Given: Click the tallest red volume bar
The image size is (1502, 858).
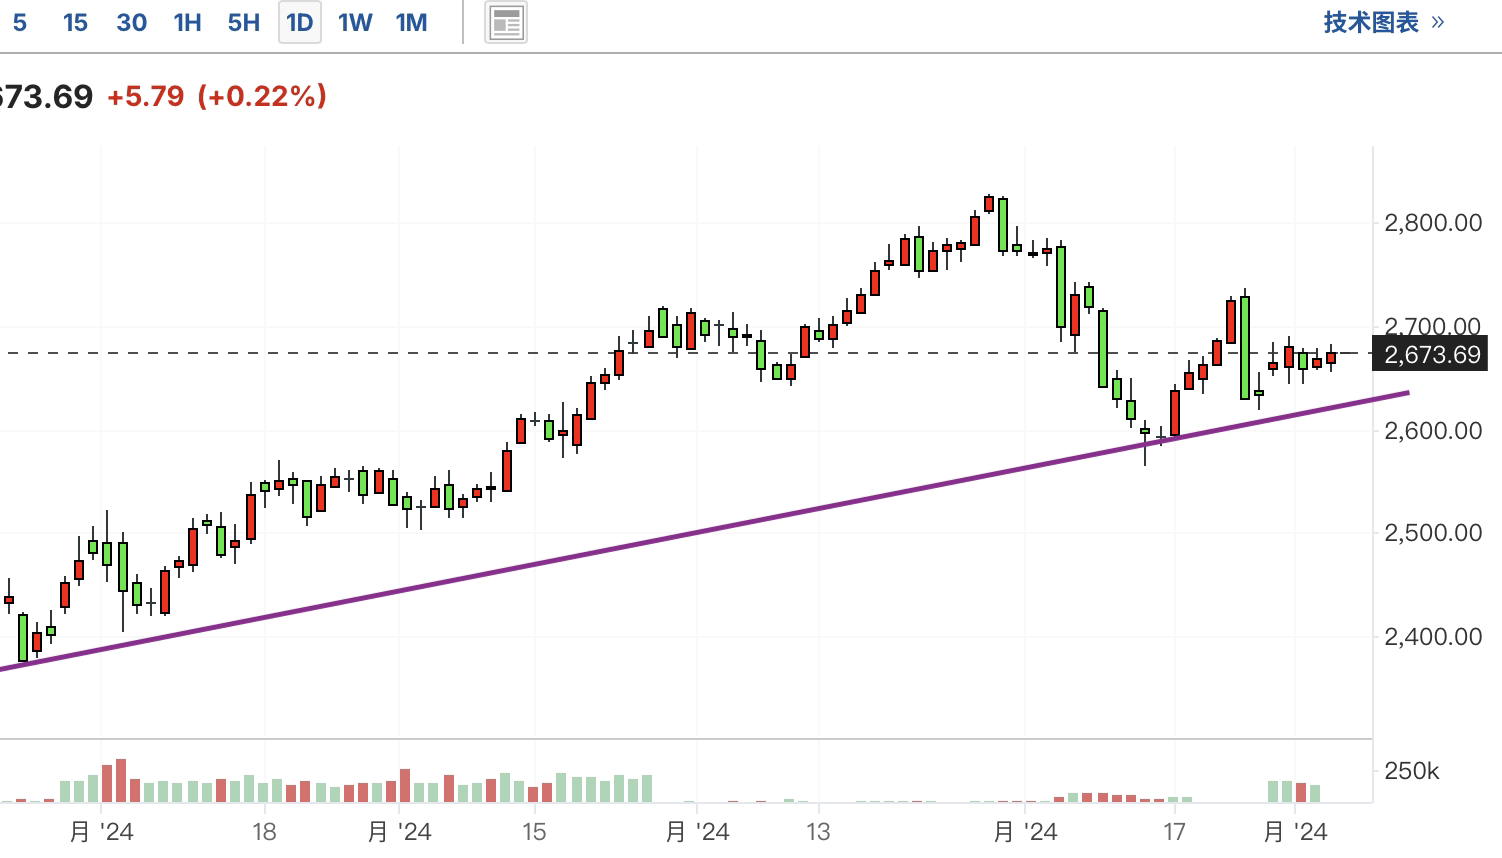Looking at the screenshot, I should point(121,781).
